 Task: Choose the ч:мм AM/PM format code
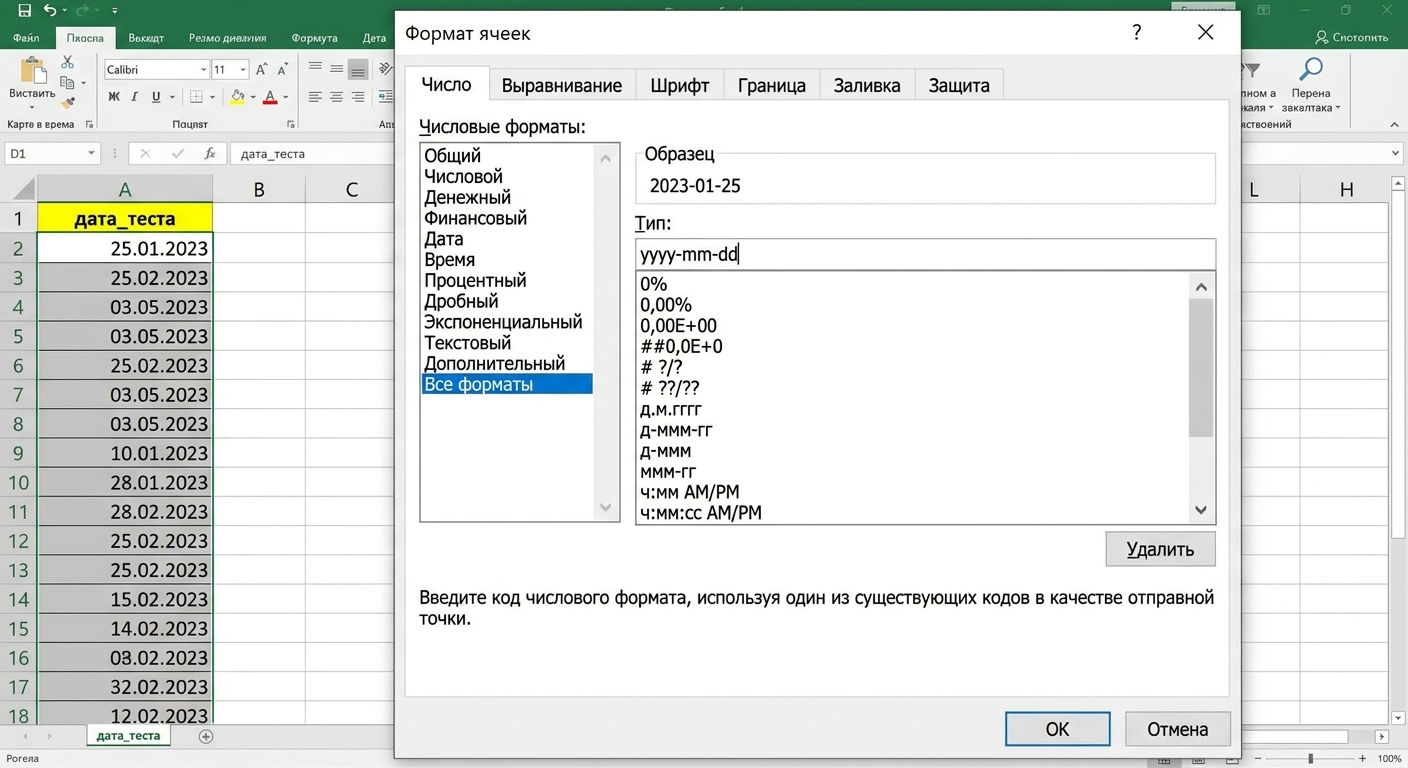[690, 492]
